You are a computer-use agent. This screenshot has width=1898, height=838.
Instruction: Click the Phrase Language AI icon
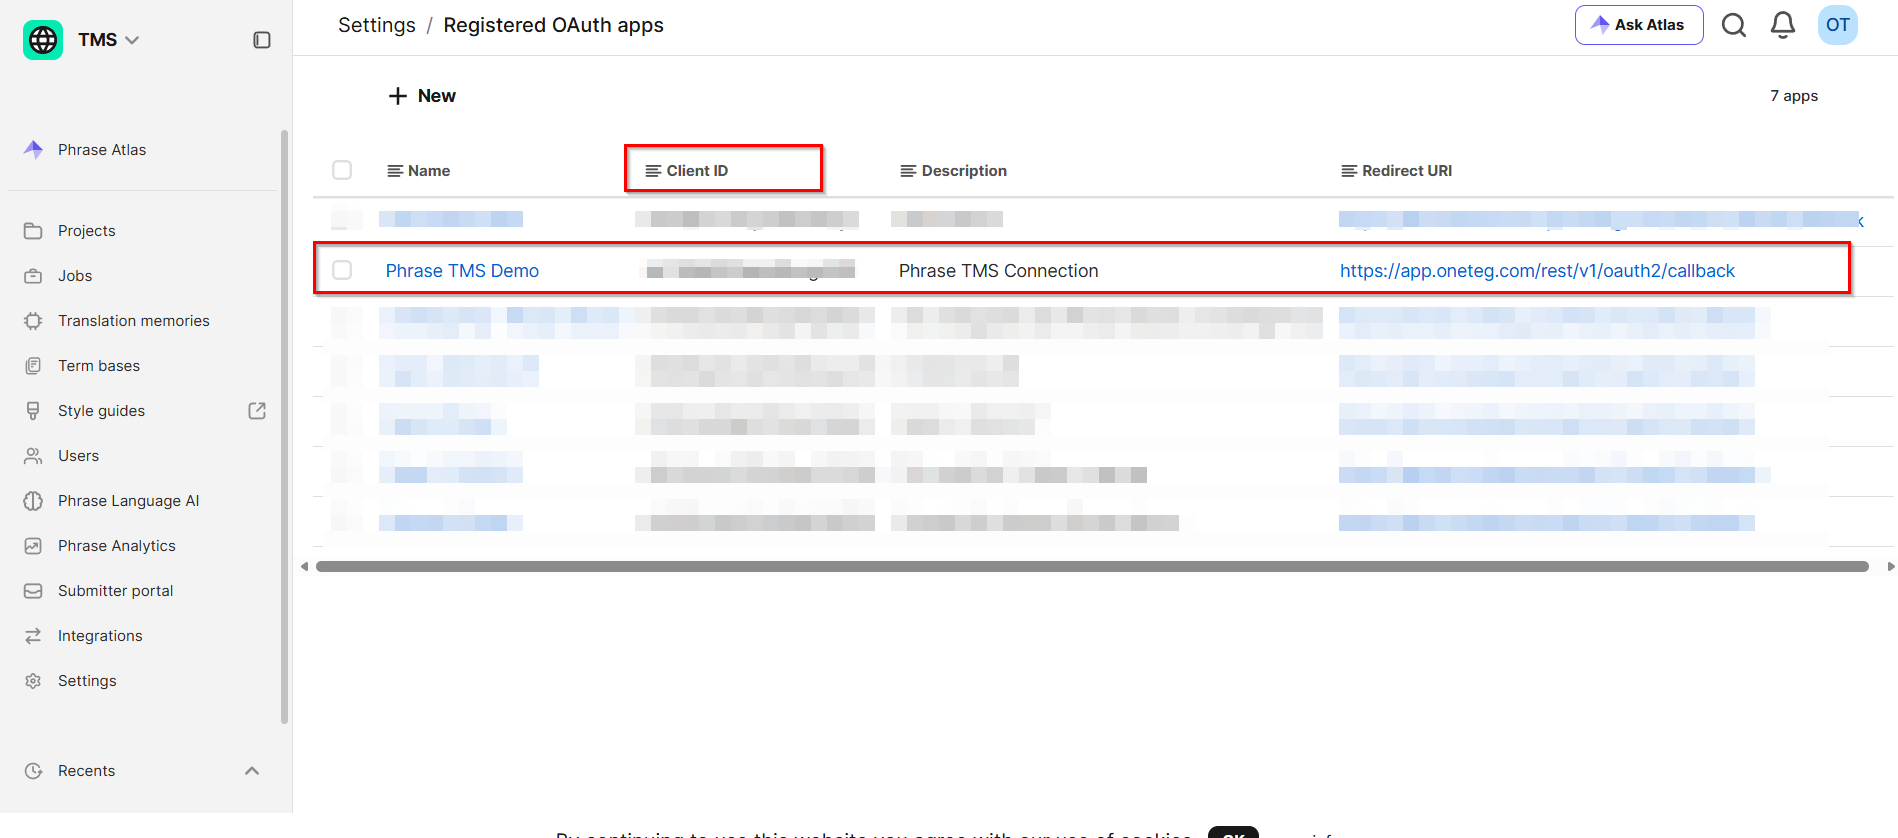click(x=33, y=501)
